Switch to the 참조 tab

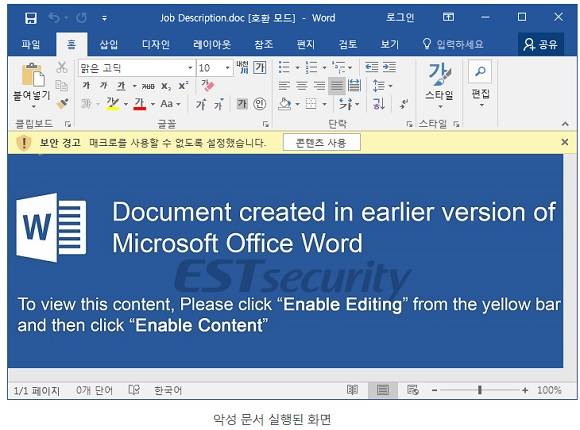click(x=263, y=44)
